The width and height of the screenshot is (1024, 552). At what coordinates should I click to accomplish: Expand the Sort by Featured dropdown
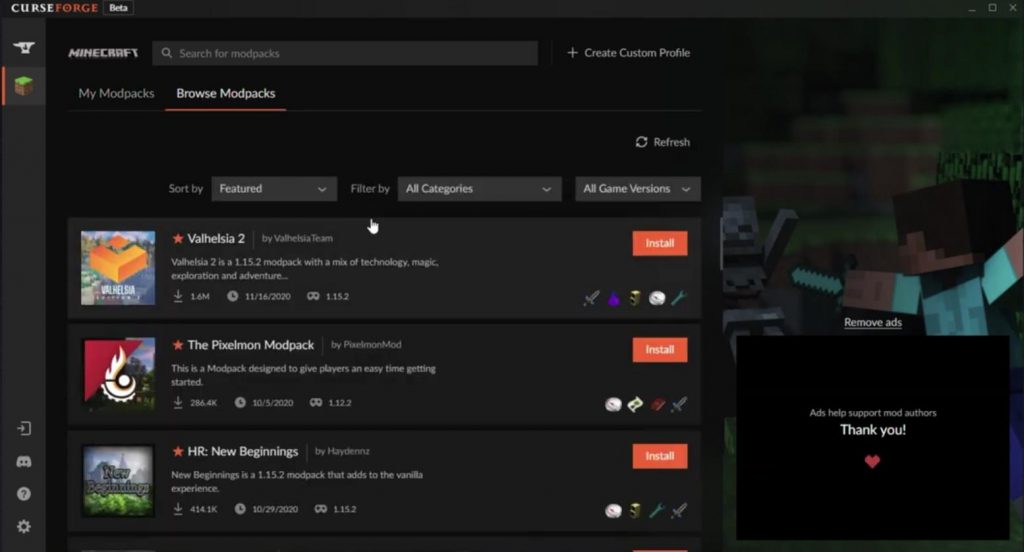[274, 189]
